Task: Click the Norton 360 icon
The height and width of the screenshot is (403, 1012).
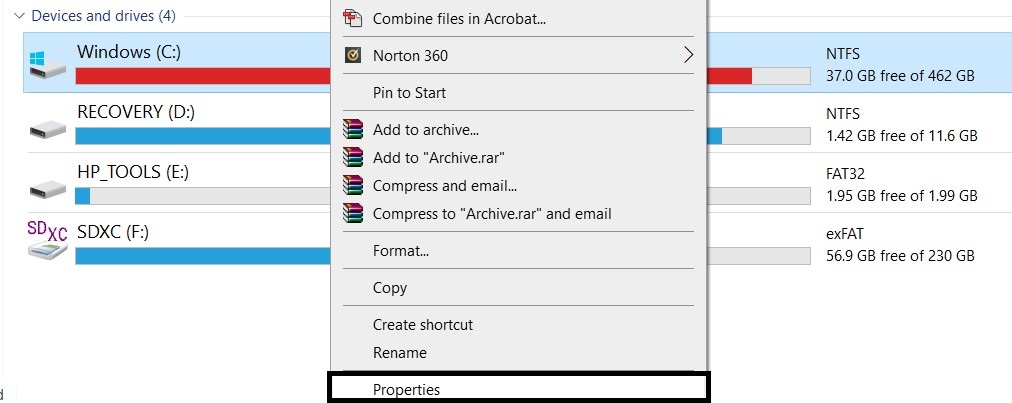Action: point(352,55)
